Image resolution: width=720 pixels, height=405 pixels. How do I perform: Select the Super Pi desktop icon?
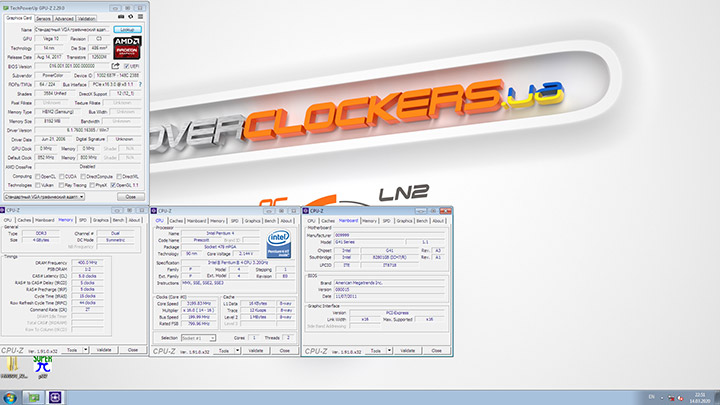pos(42,367)
